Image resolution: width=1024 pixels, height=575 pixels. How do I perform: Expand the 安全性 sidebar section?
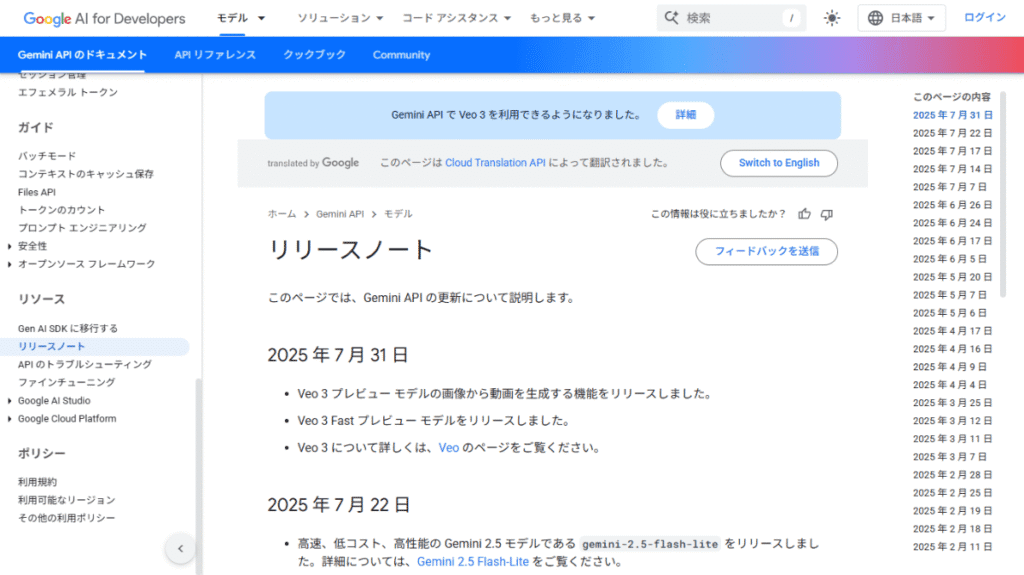click(9, 246)
